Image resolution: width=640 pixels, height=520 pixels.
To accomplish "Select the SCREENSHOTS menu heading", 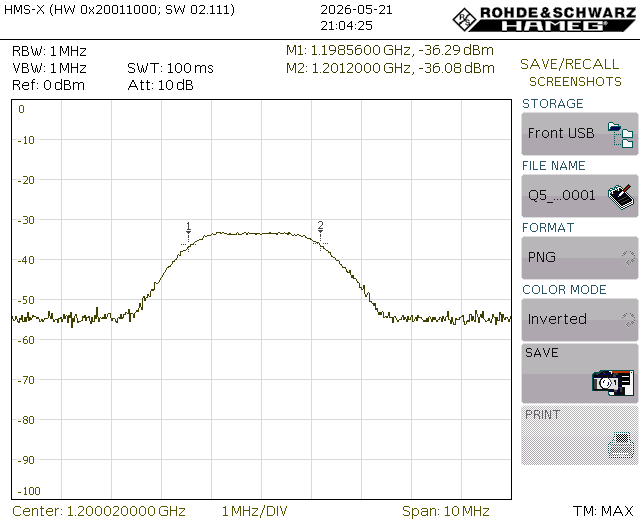I will click(x=575, y=82).
